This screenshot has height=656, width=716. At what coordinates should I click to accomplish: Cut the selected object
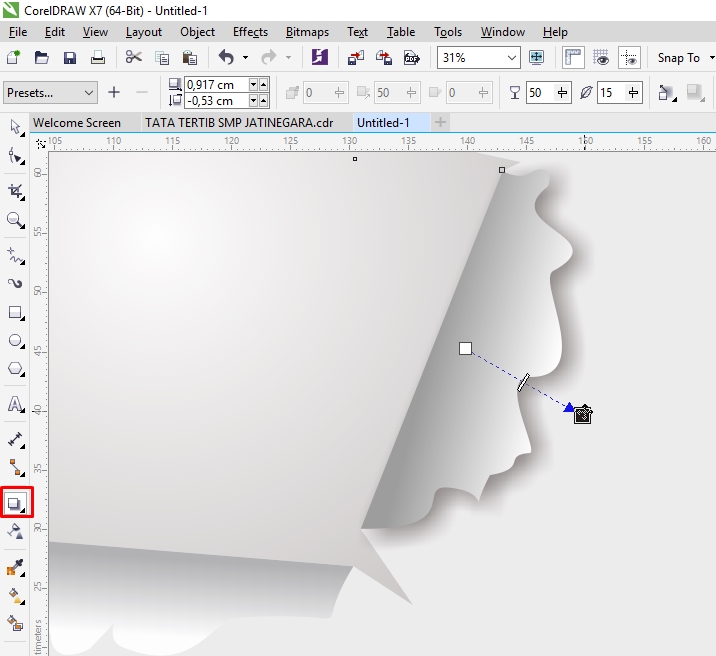pos(133,58)
